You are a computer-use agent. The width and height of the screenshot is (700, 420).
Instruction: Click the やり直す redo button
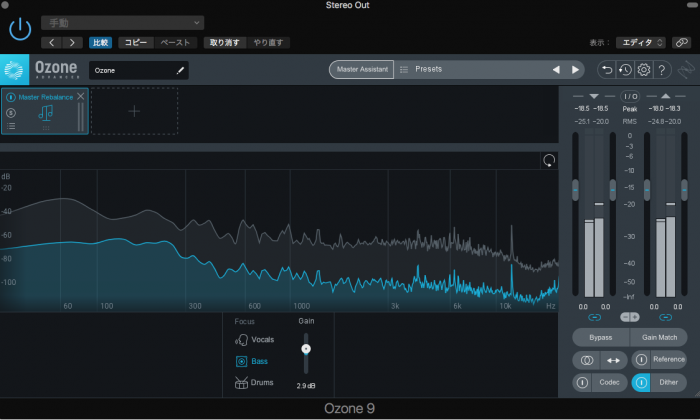[268, 43]
